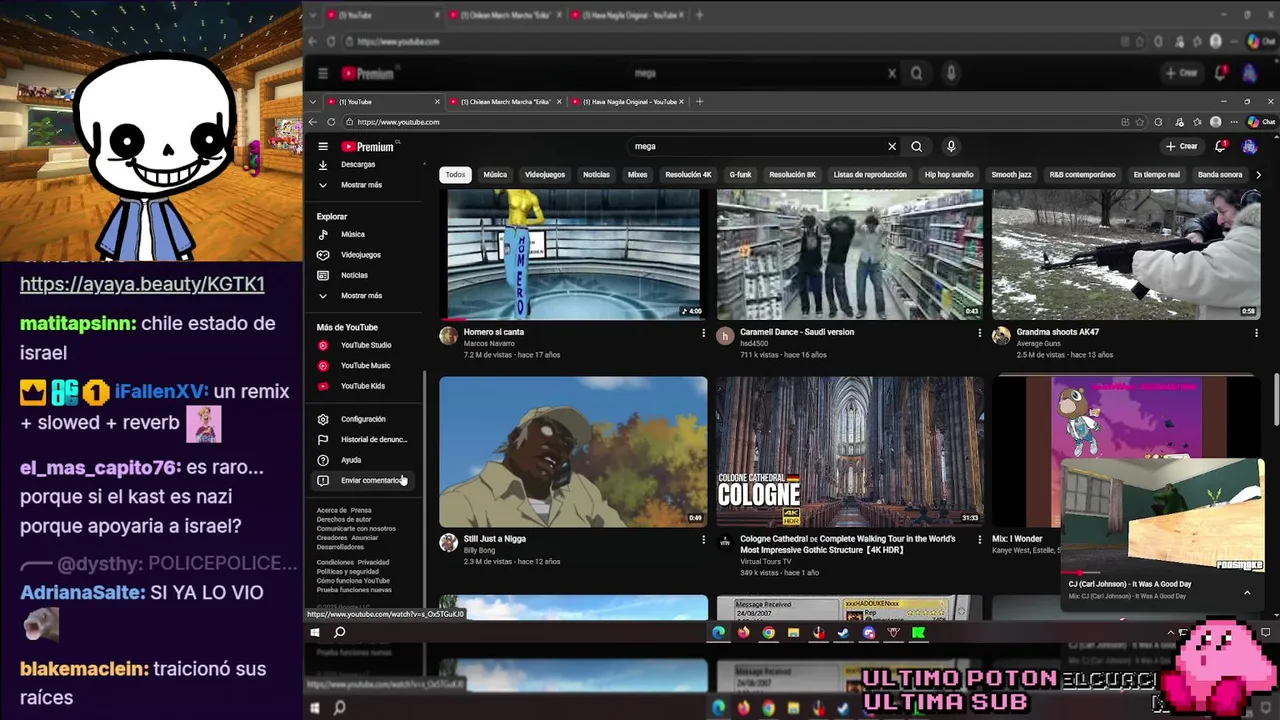Launch YouTube Studio from sidebar
Viewport: 1280px width, 720px height.
[365, 345]
